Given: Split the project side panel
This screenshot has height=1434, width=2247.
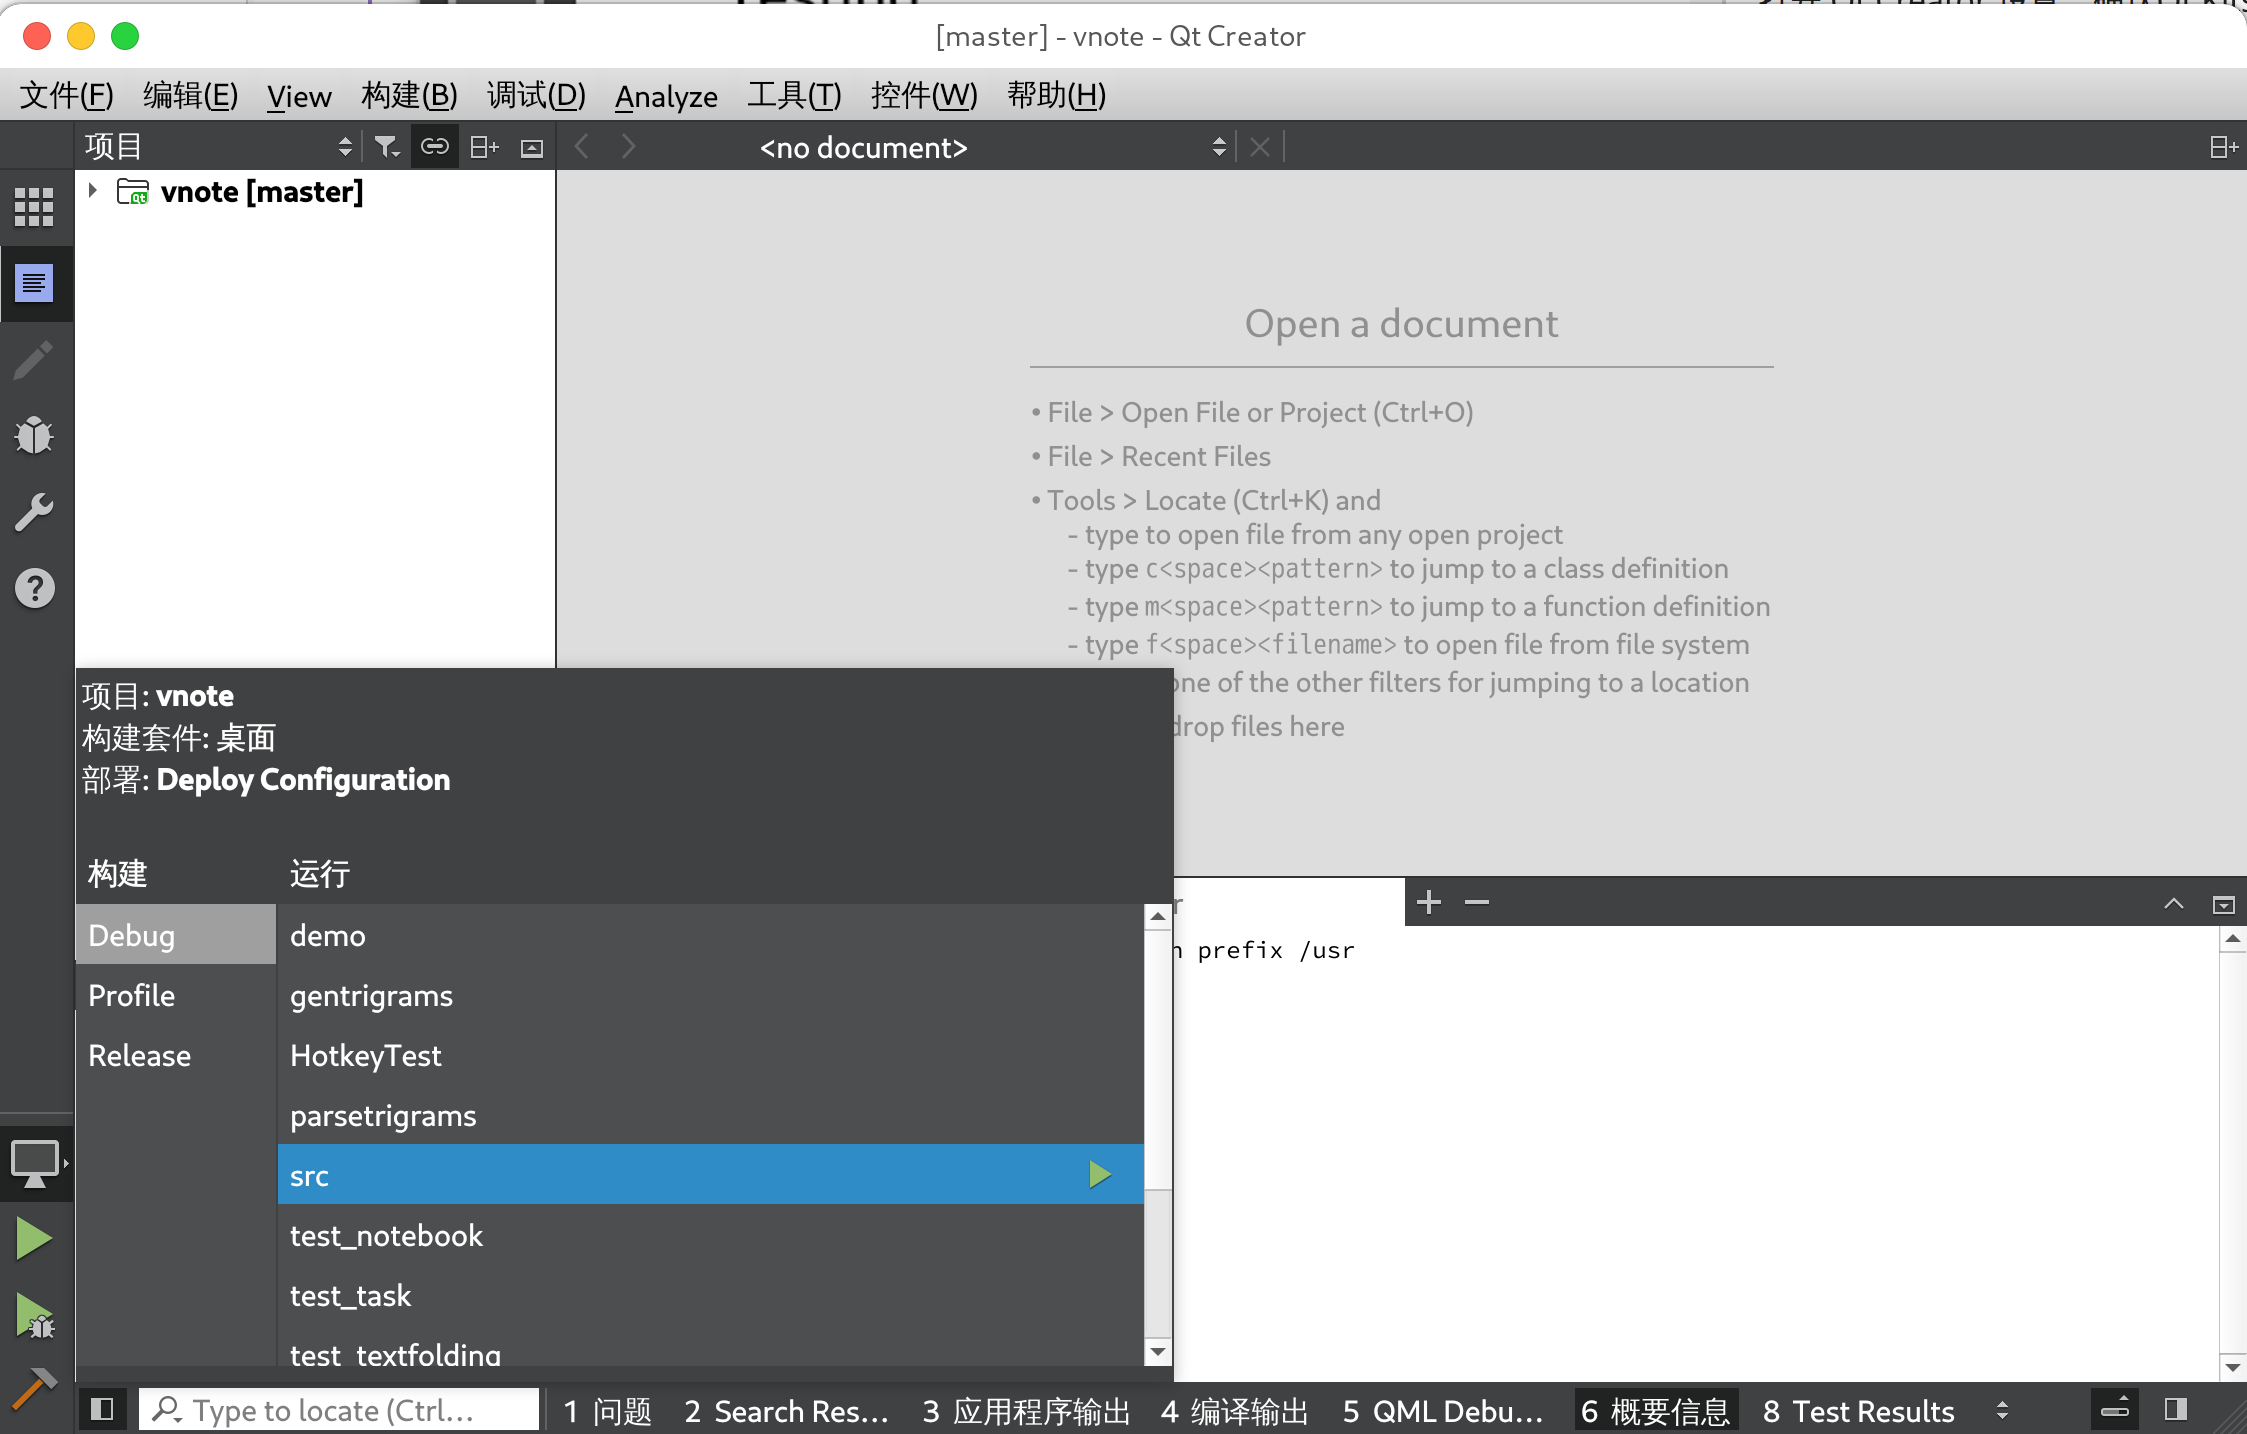Looking at the screenshot, I should (484, 147).
